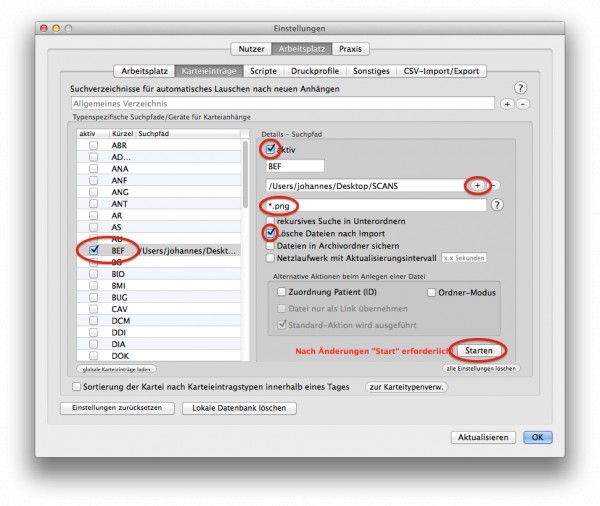
Task: Open help for search directories at top right
Action: [520, 88]
